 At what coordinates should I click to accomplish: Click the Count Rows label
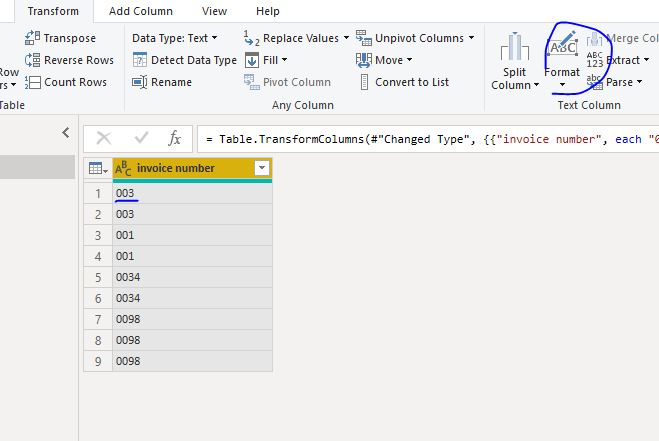[76, 82]
